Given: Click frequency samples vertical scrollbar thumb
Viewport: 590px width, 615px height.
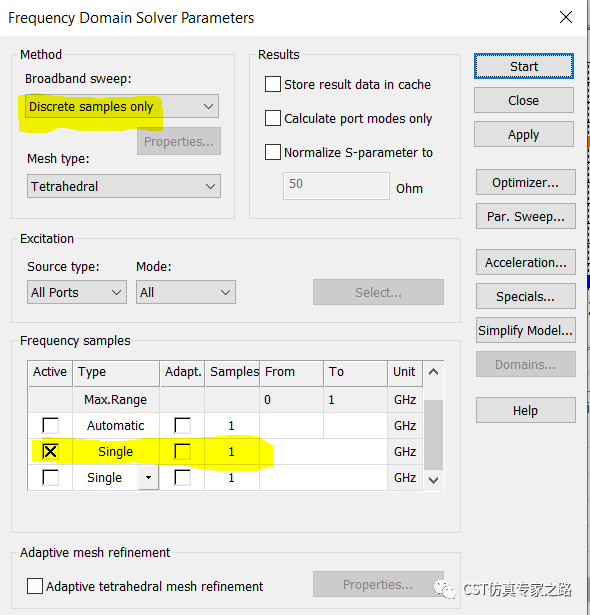Looking at the screenshot, I should point(433,435).
